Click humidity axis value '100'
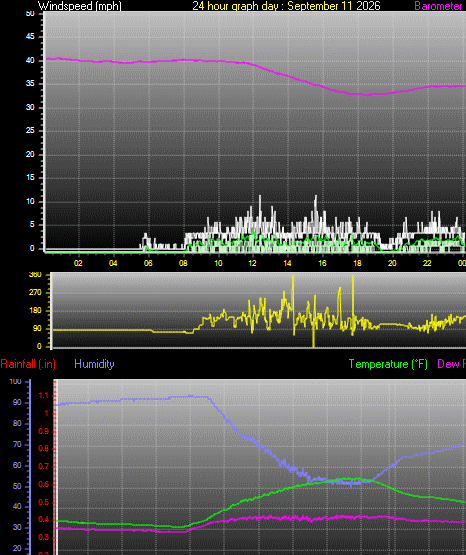This screenshot has height=555, width=466. pos(15,382)
